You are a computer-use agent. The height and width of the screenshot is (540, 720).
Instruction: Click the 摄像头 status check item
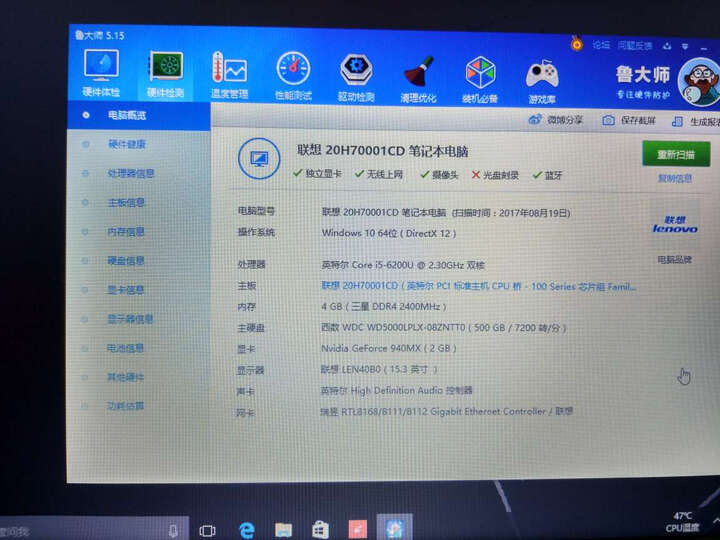pos(439,174)
